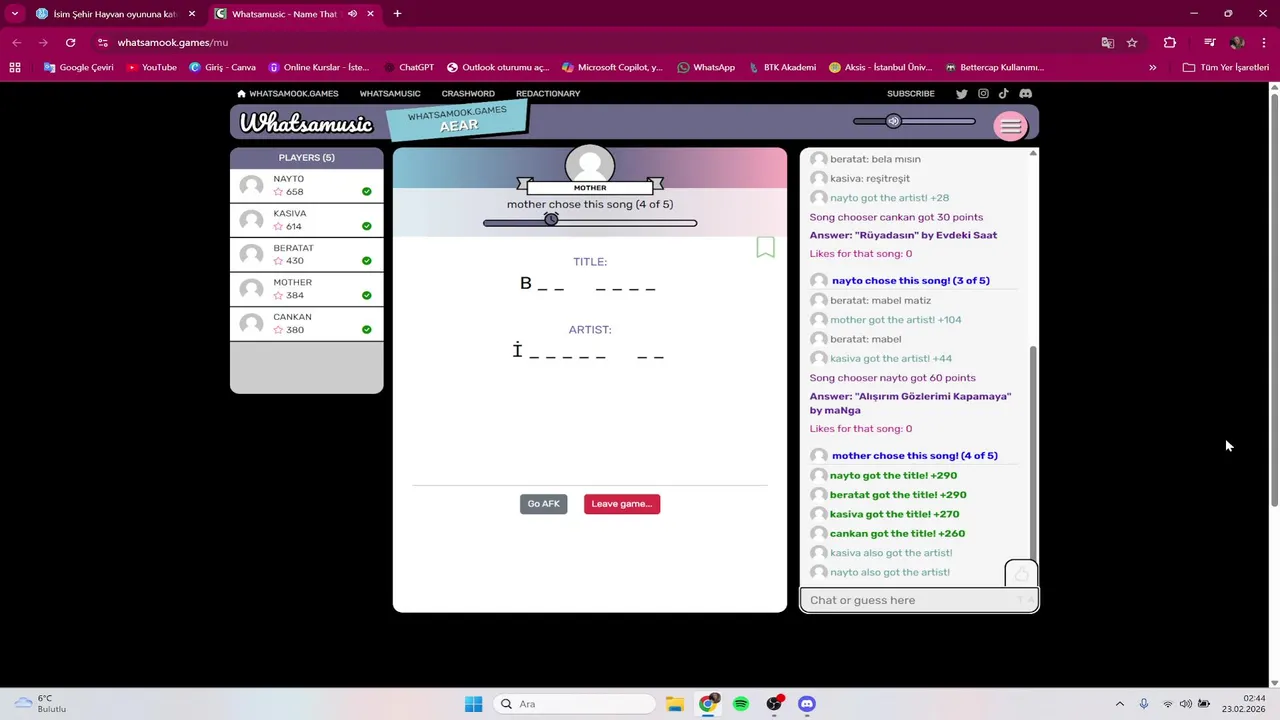Open Spotify from the taskbar

741,704
